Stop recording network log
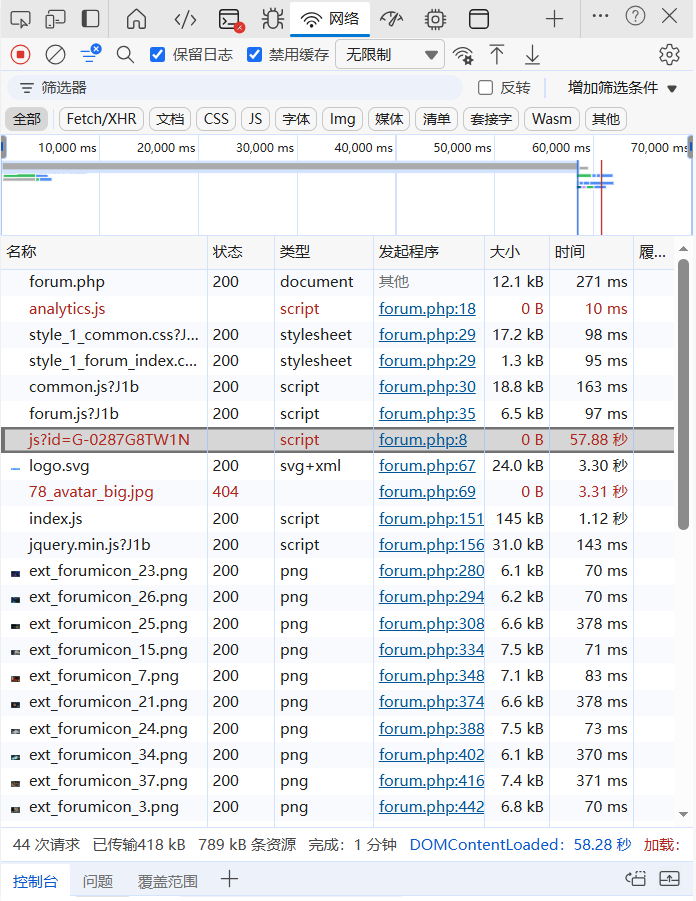The width and height of the screenshot is (696, 901). [20, 55]
